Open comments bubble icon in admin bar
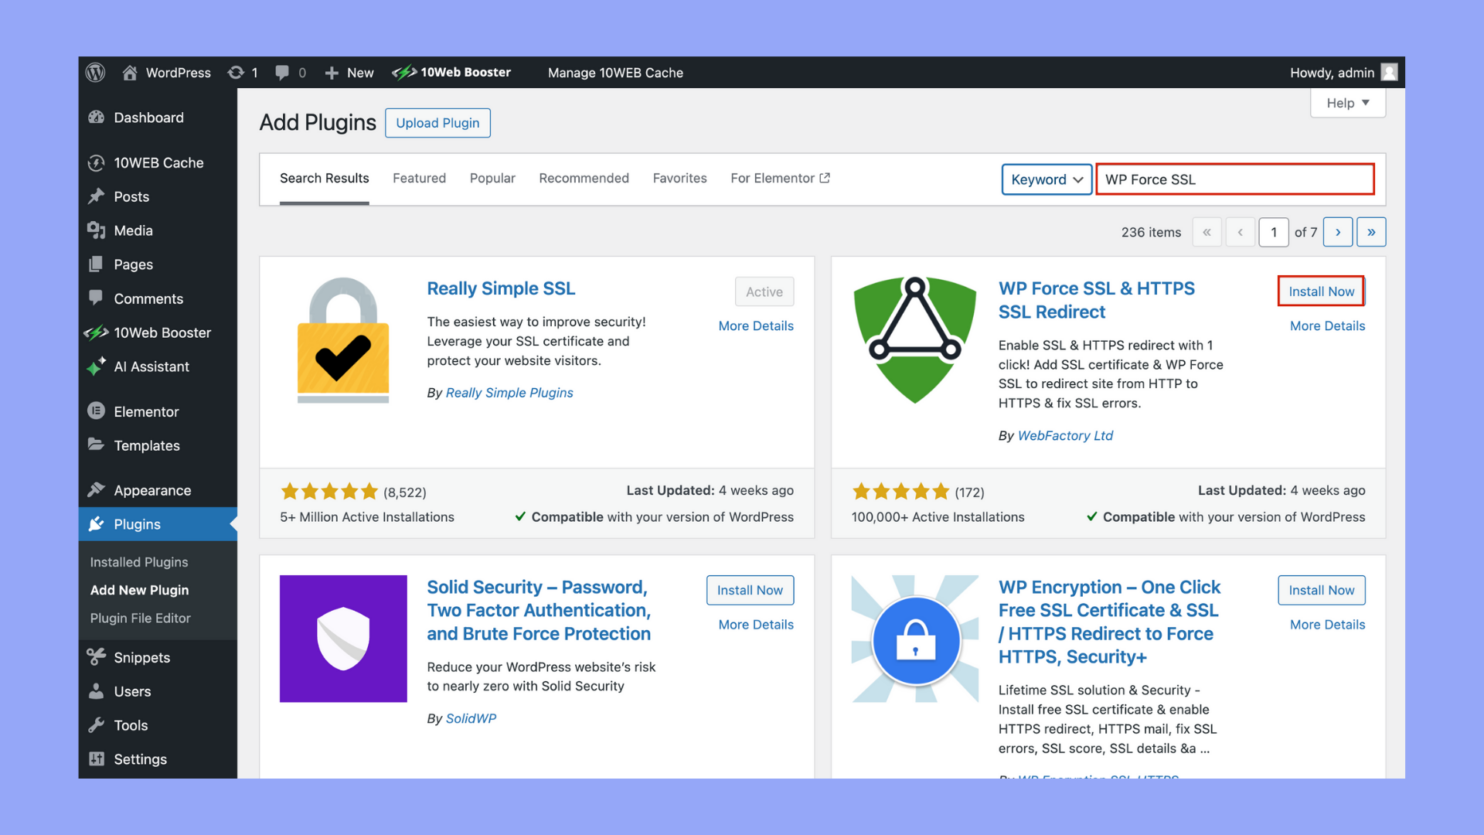This screenshot has height=835, width=1484. 283,73
